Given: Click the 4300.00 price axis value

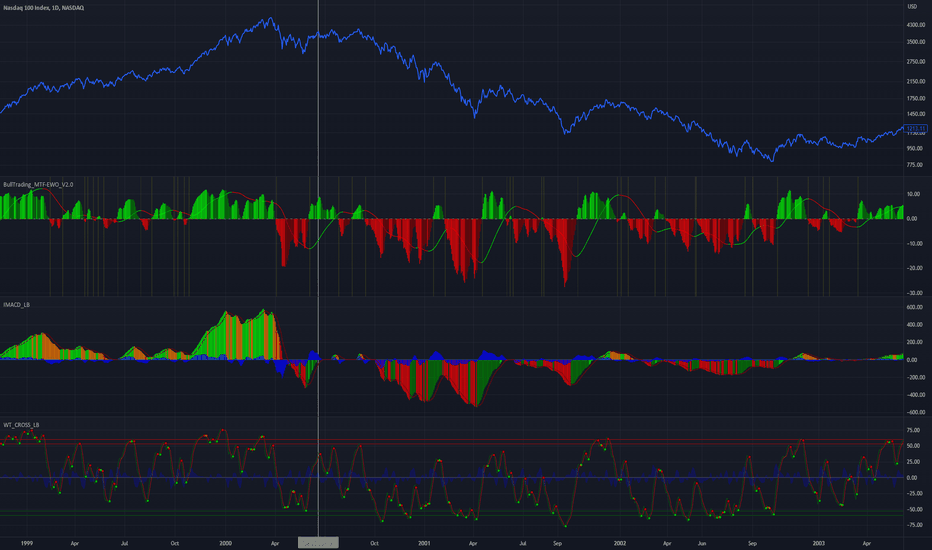Looking at the screenshot, I should [x=916, y=25].
